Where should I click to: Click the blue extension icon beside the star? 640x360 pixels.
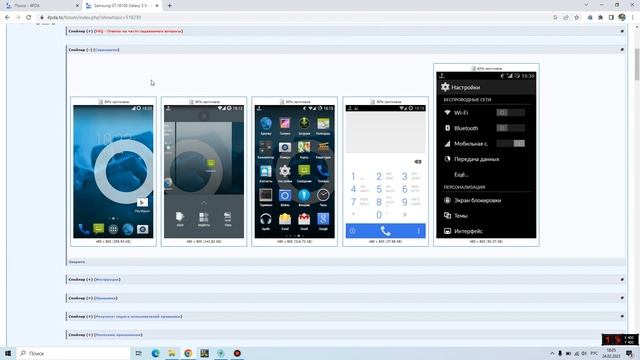(x=590, y=18)
